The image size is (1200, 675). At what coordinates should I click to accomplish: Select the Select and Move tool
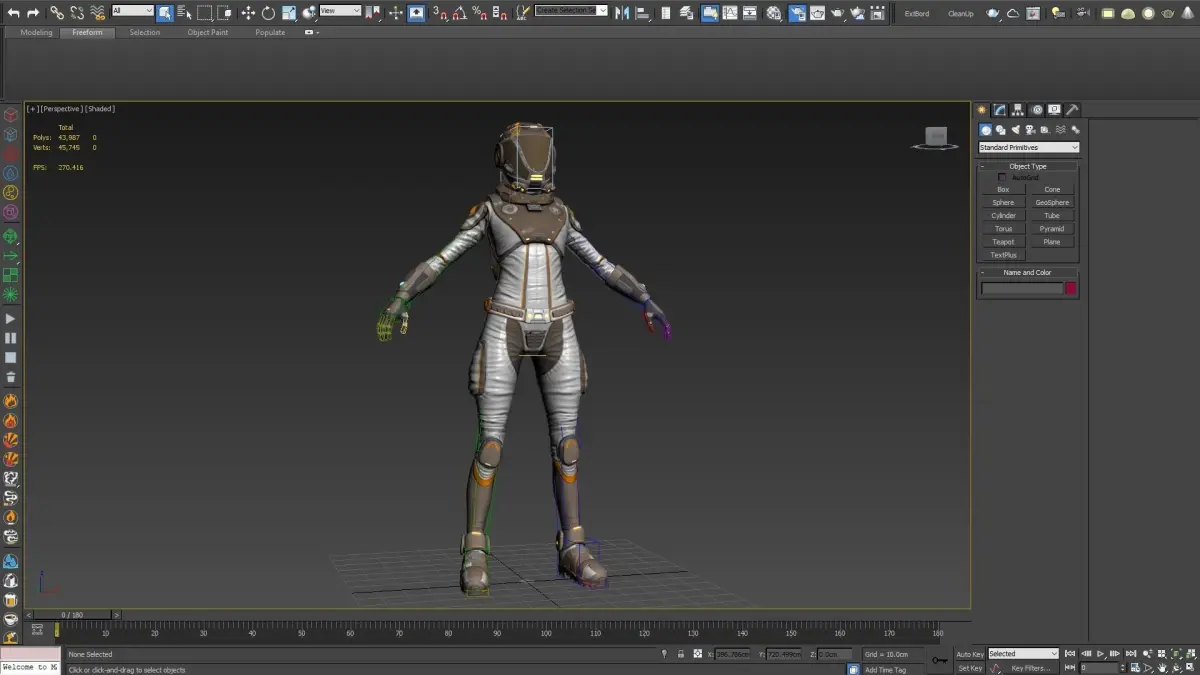tap(248, 13)
